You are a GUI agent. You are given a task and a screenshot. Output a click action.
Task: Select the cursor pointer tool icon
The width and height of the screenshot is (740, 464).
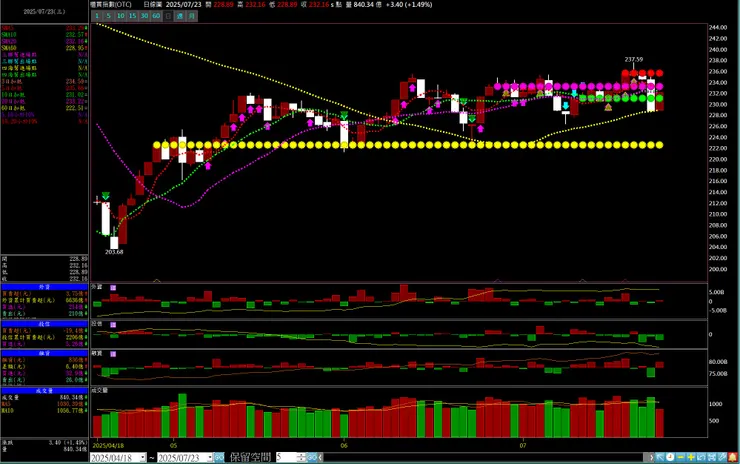pyautogui.click(x=660, y=457)
